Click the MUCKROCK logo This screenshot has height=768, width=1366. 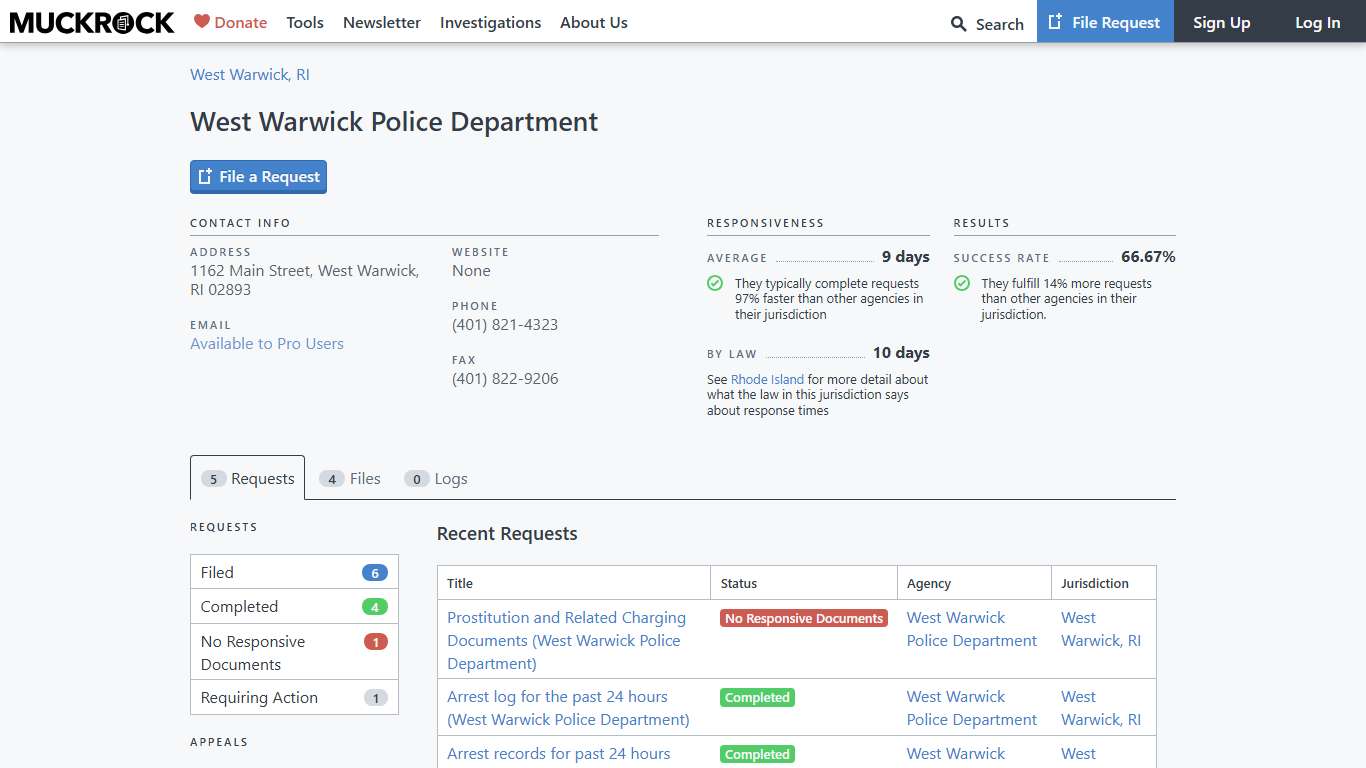pyautogui.click(x=91, y=22)
